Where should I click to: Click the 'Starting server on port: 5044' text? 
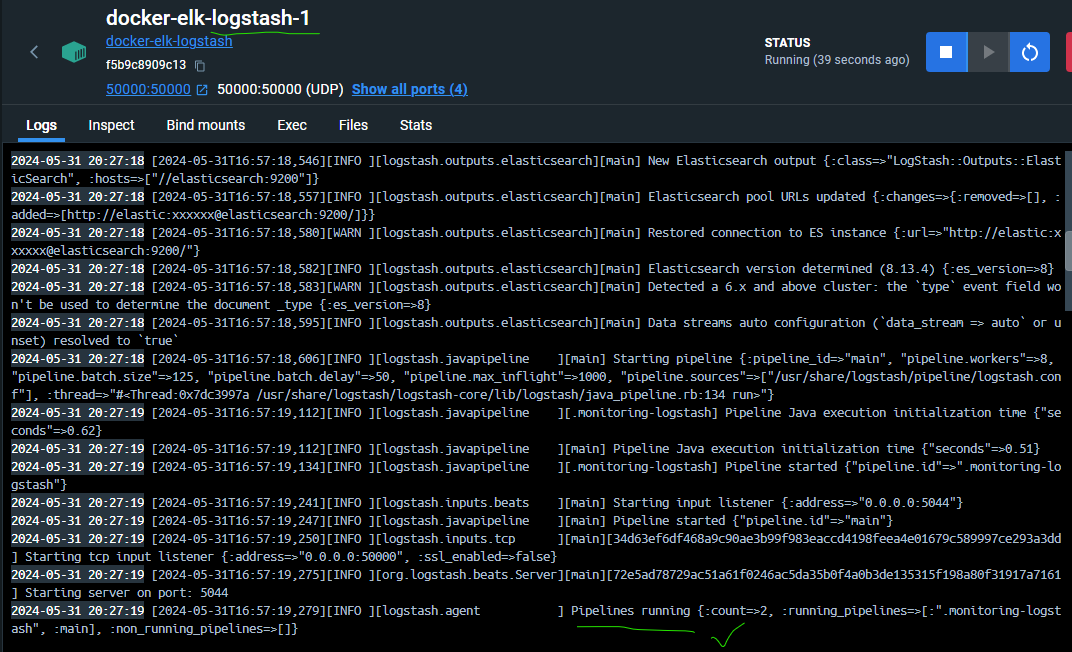(x=126, y=593)
